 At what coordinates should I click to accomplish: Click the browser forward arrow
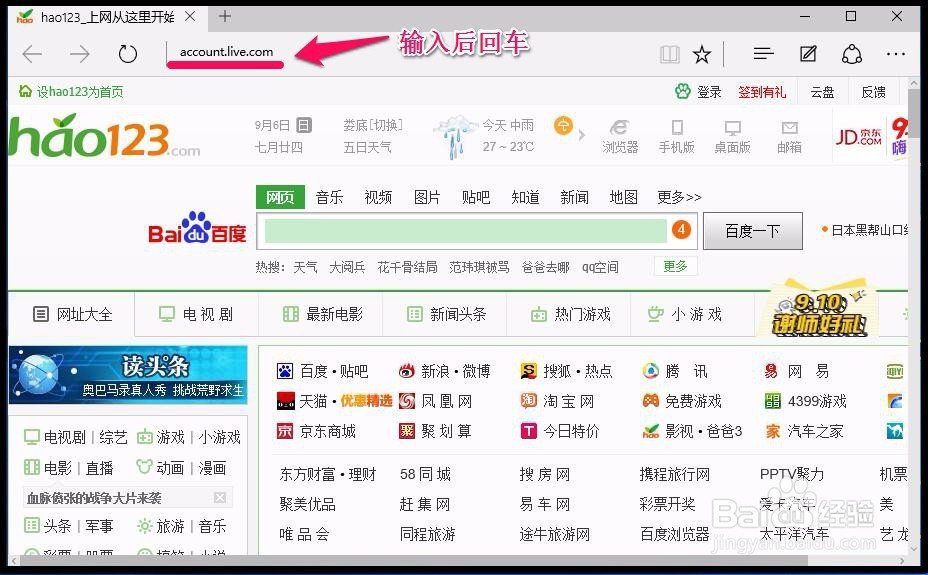tap(79, 54)
